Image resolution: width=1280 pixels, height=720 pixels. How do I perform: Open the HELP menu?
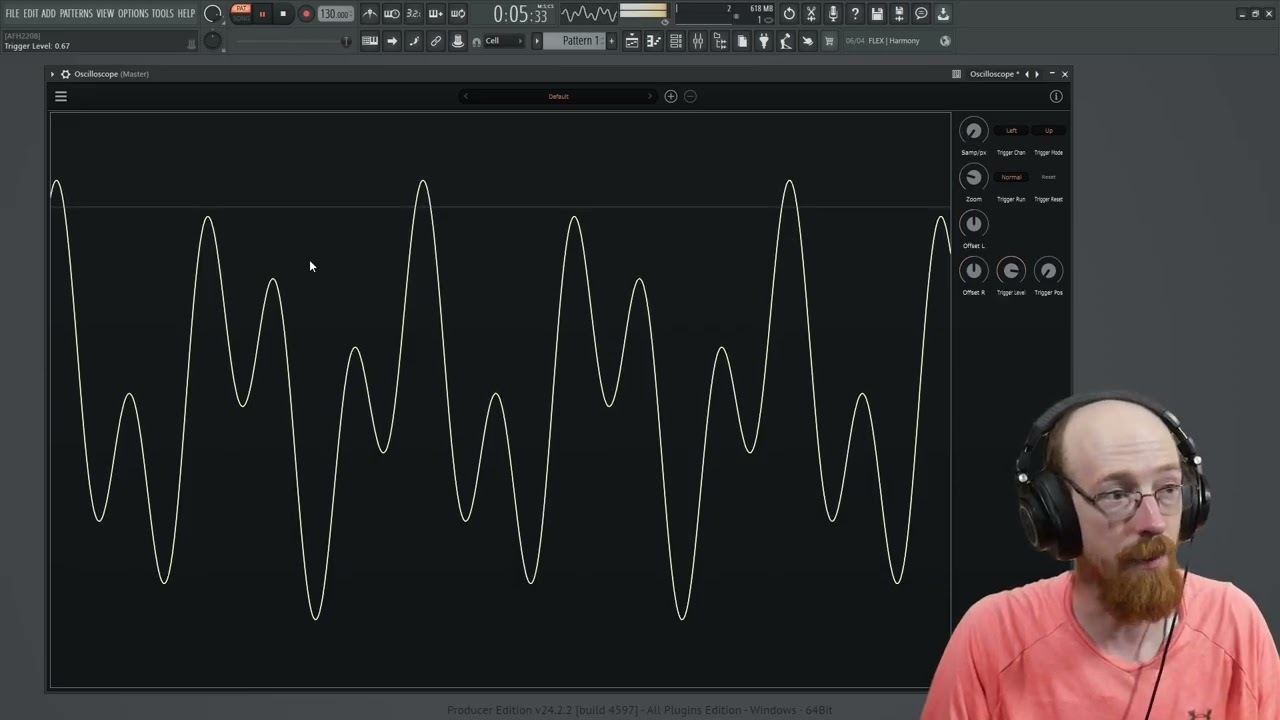[x=186, y=14]
